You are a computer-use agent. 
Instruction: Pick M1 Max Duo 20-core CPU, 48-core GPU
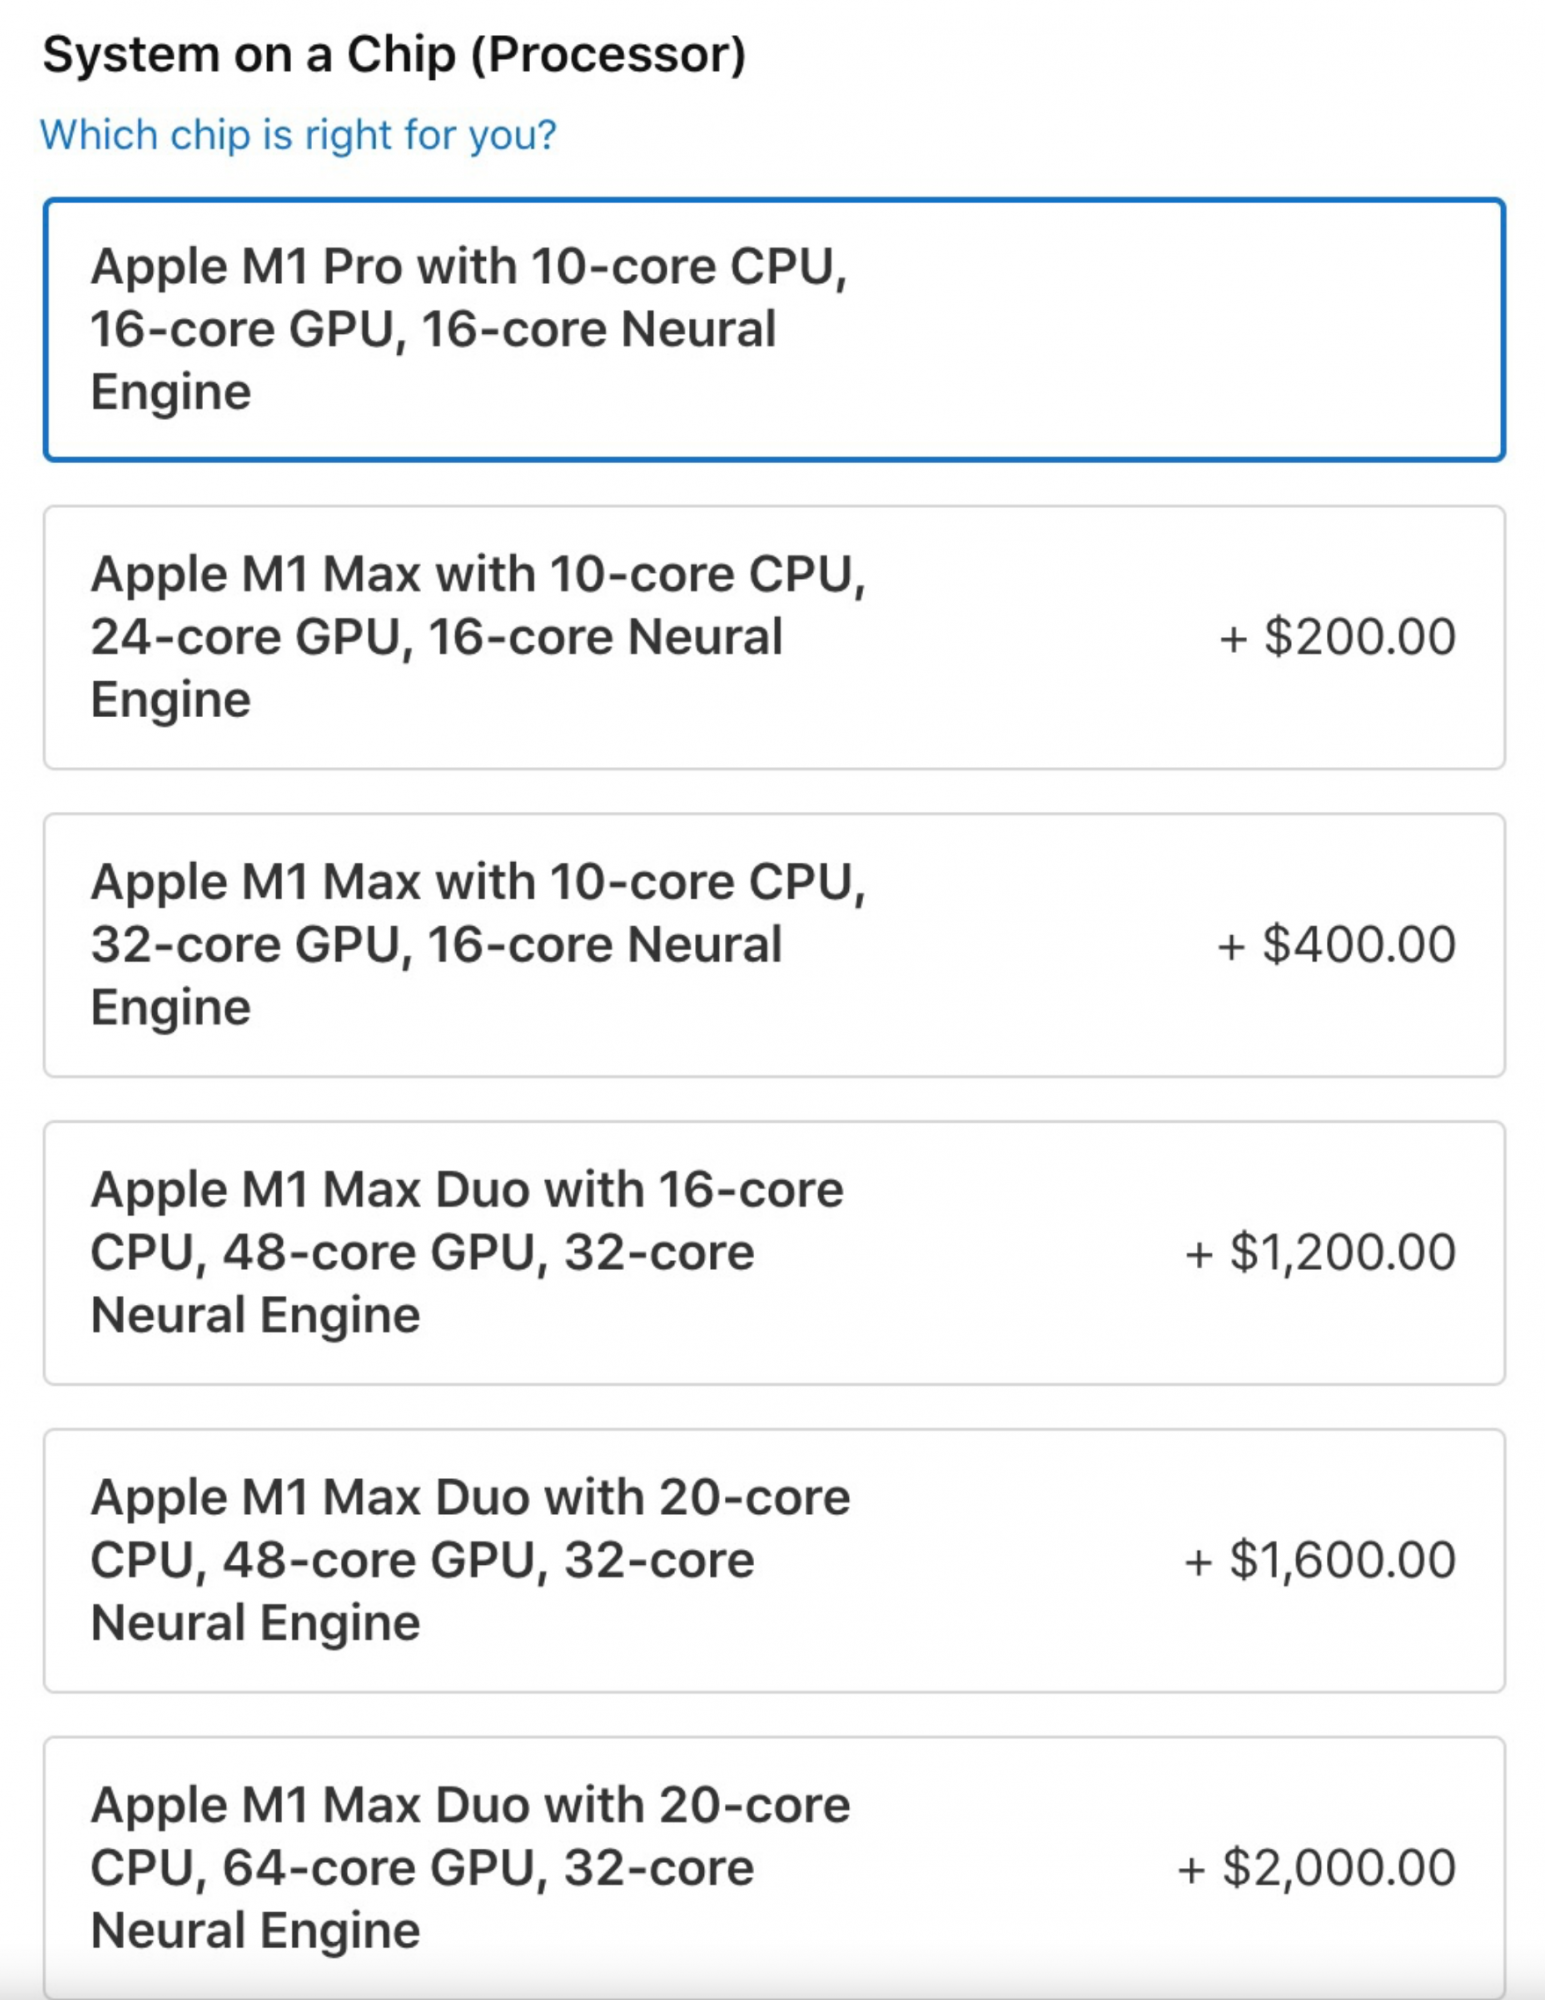[773, 1560]
